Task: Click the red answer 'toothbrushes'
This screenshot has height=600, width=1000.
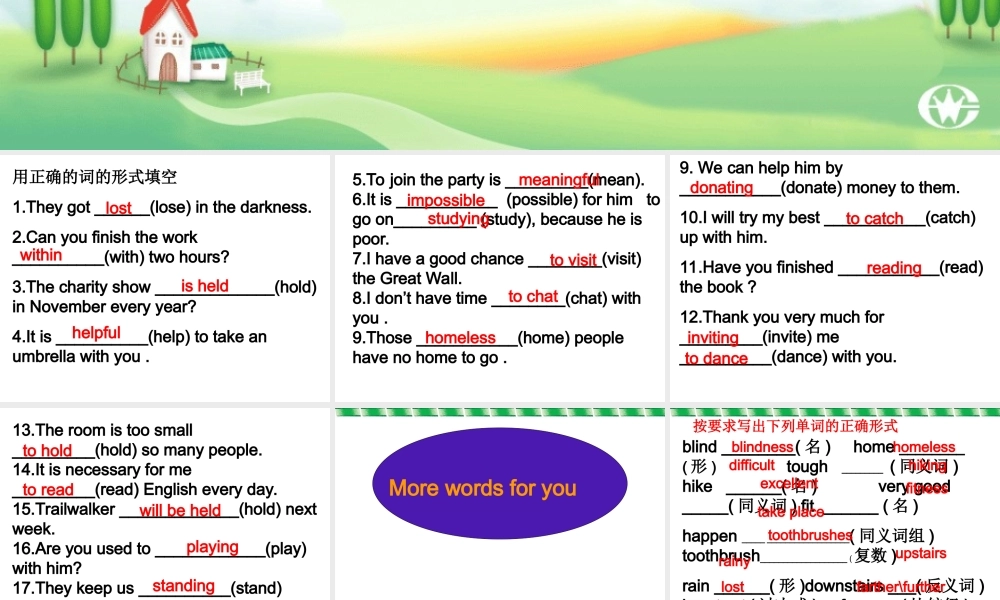Action: pos(809,535)
